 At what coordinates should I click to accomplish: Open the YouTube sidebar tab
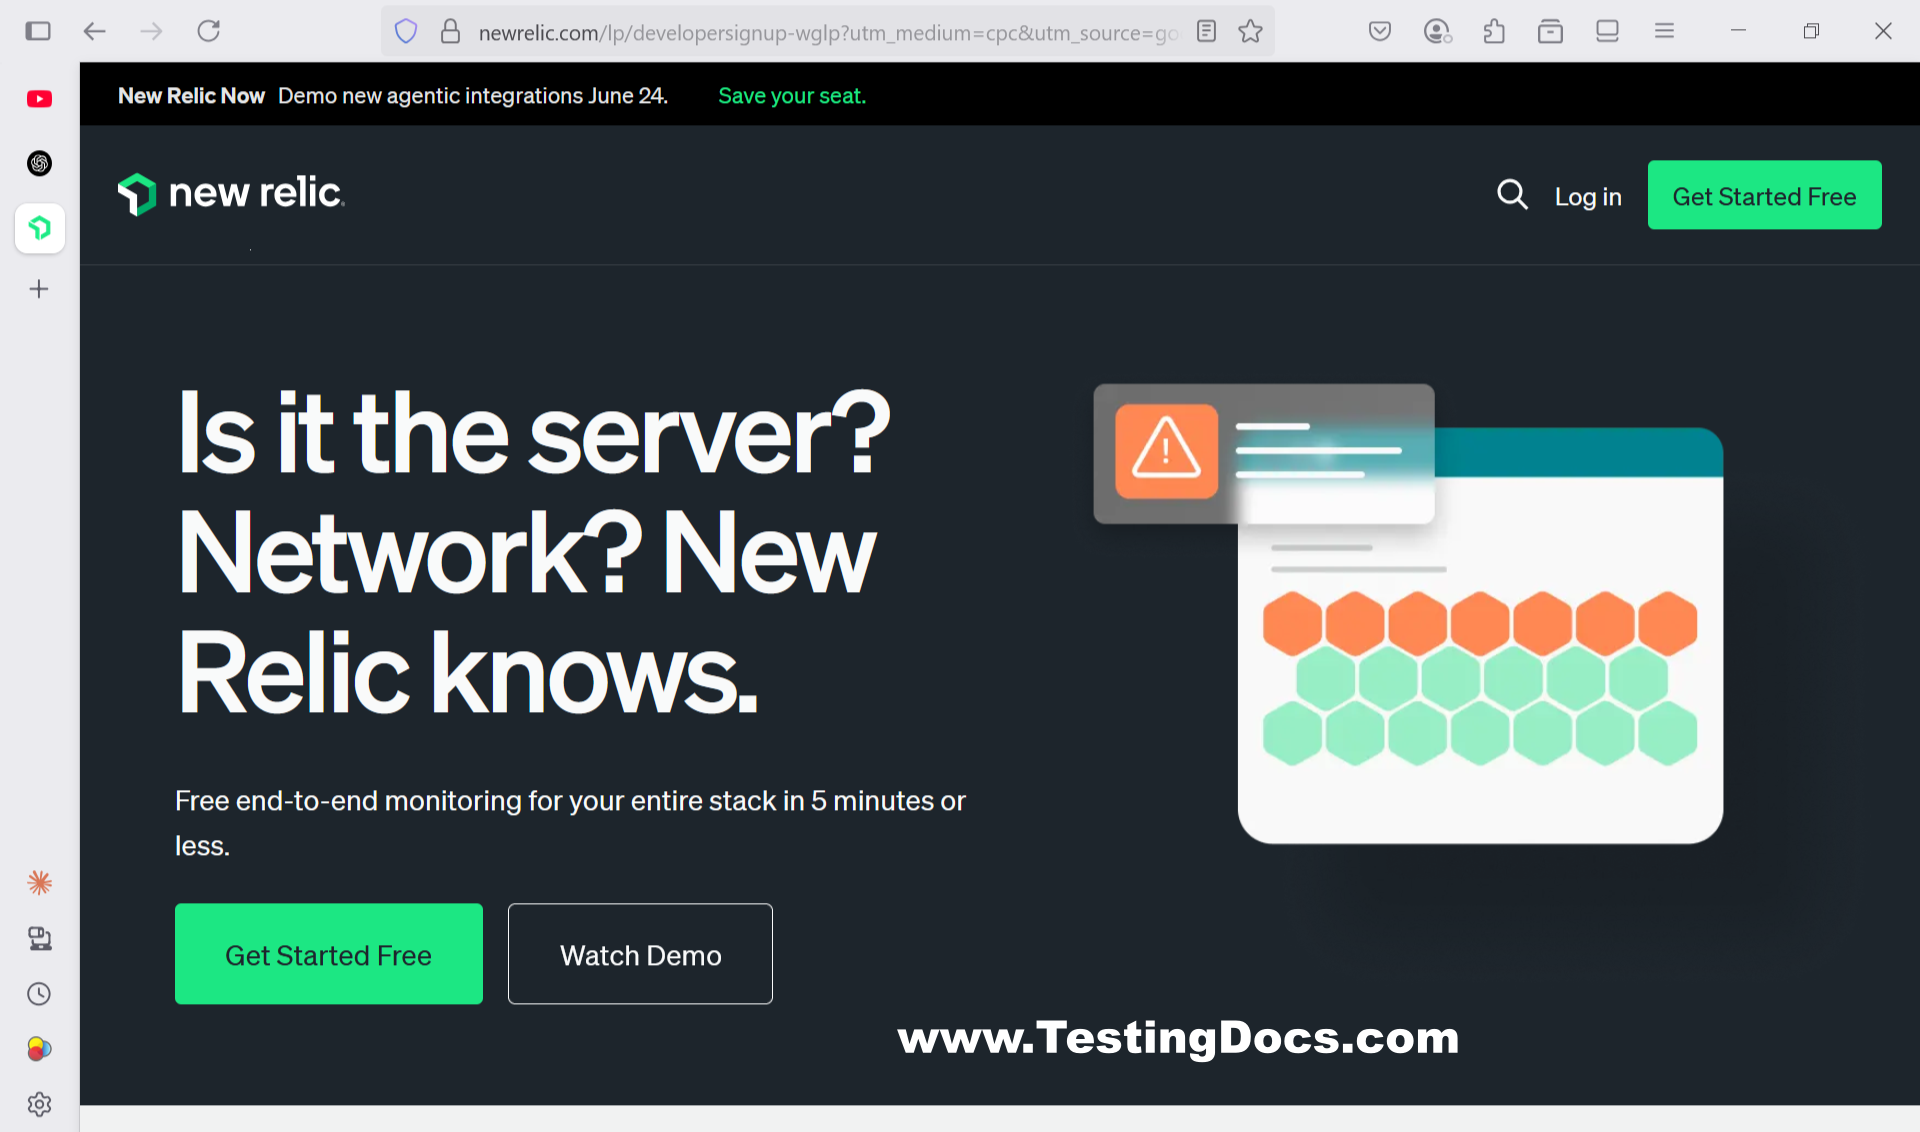pyautogui.click(x=39, y=98)
